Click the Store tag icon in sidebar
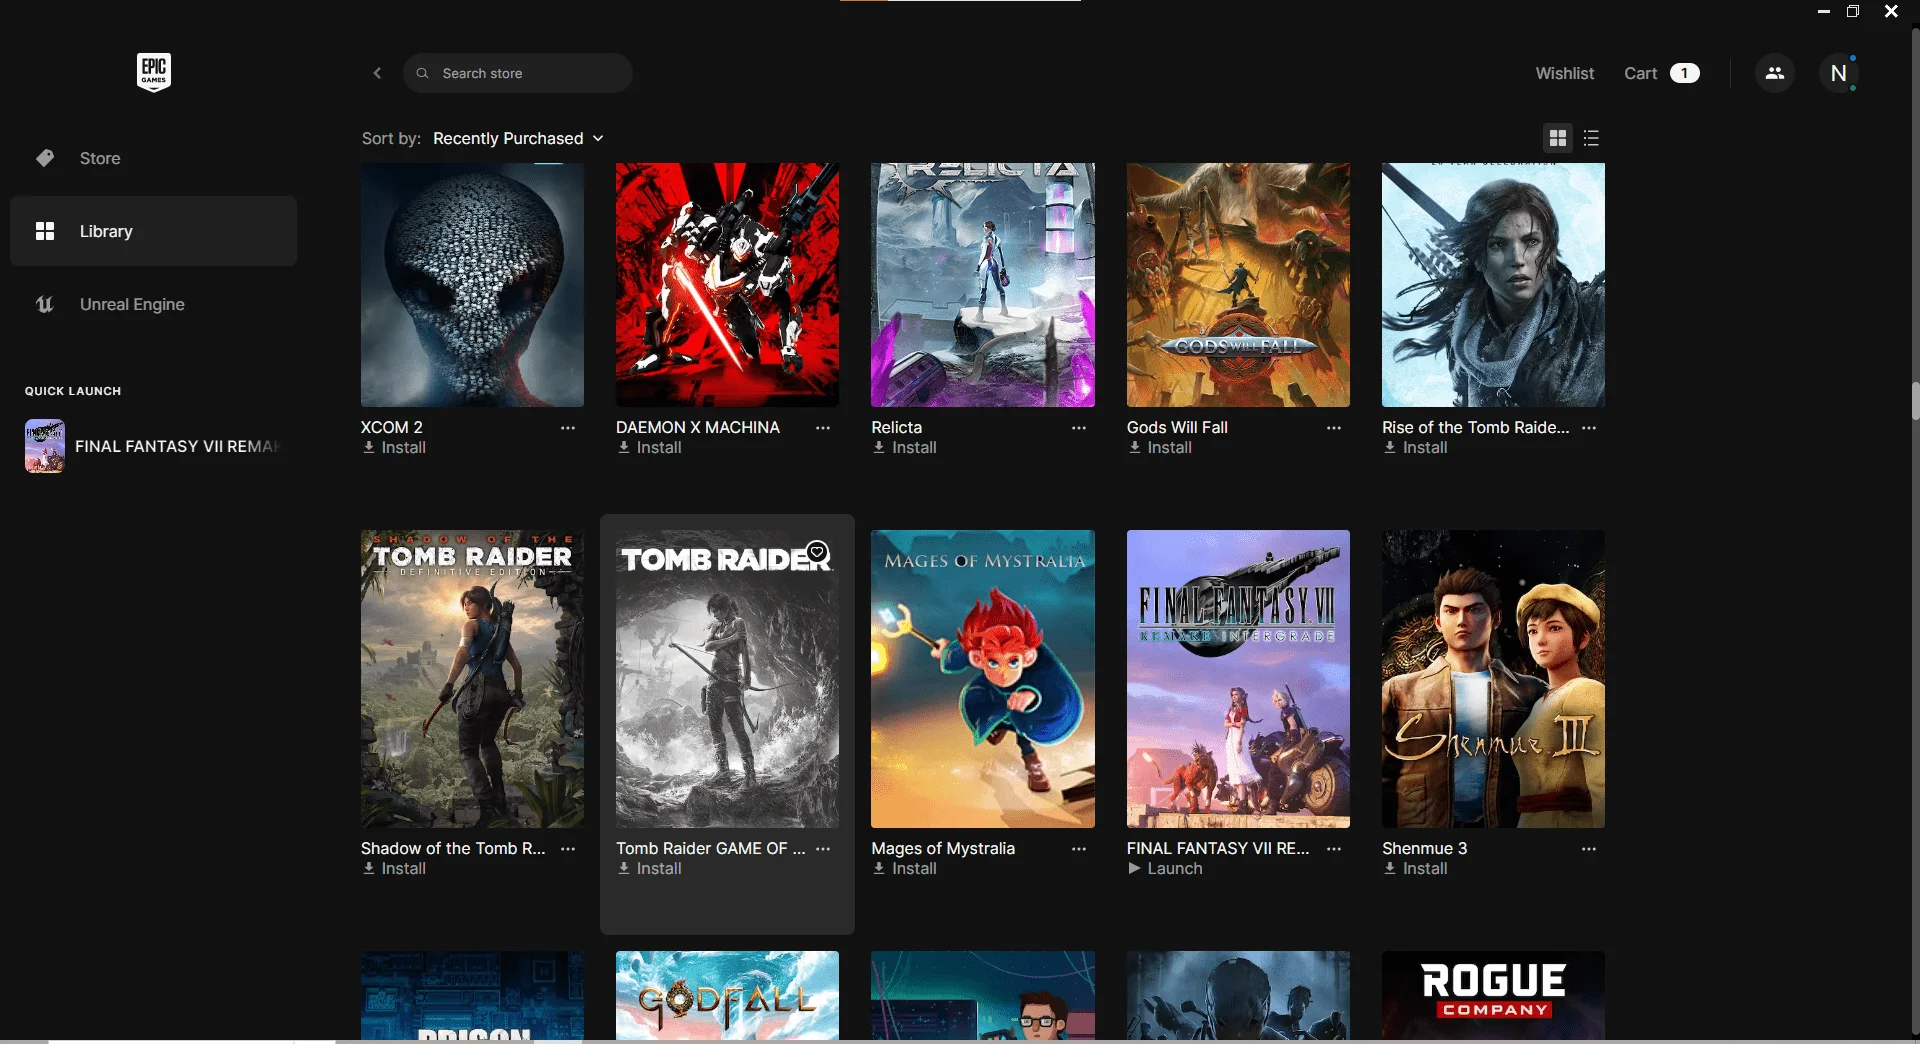Screen dimensions: 1920x1044 [45, 158]
